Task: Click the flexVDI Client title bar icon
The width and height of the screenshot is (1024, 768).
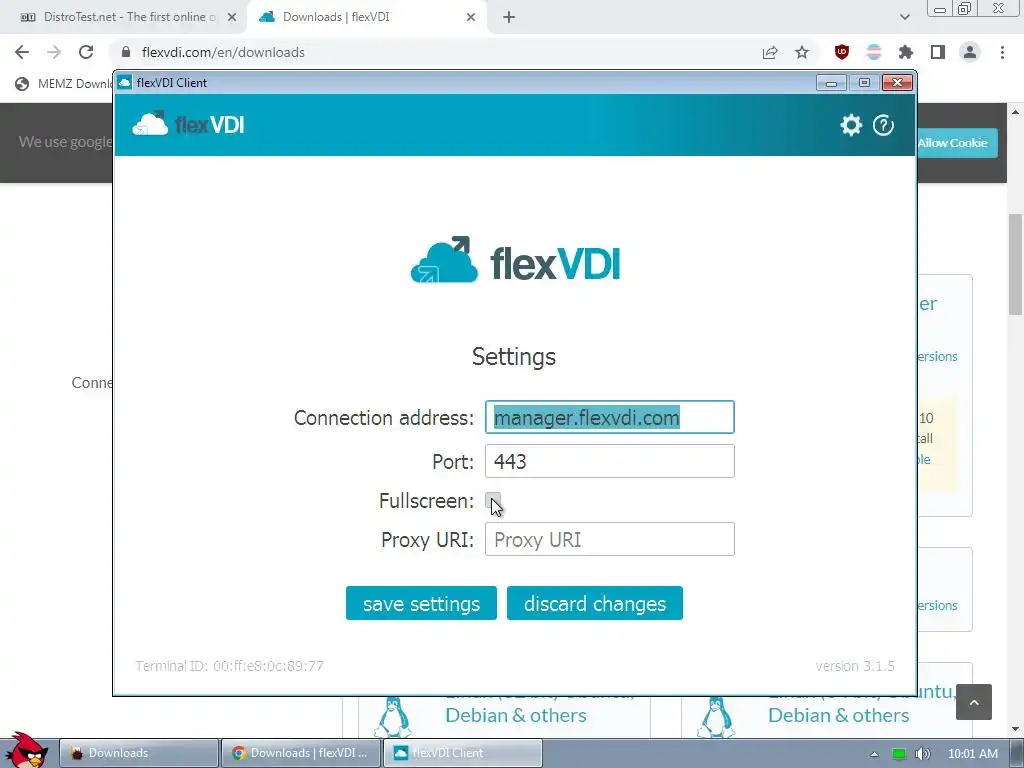Action: tap(125, 83)
